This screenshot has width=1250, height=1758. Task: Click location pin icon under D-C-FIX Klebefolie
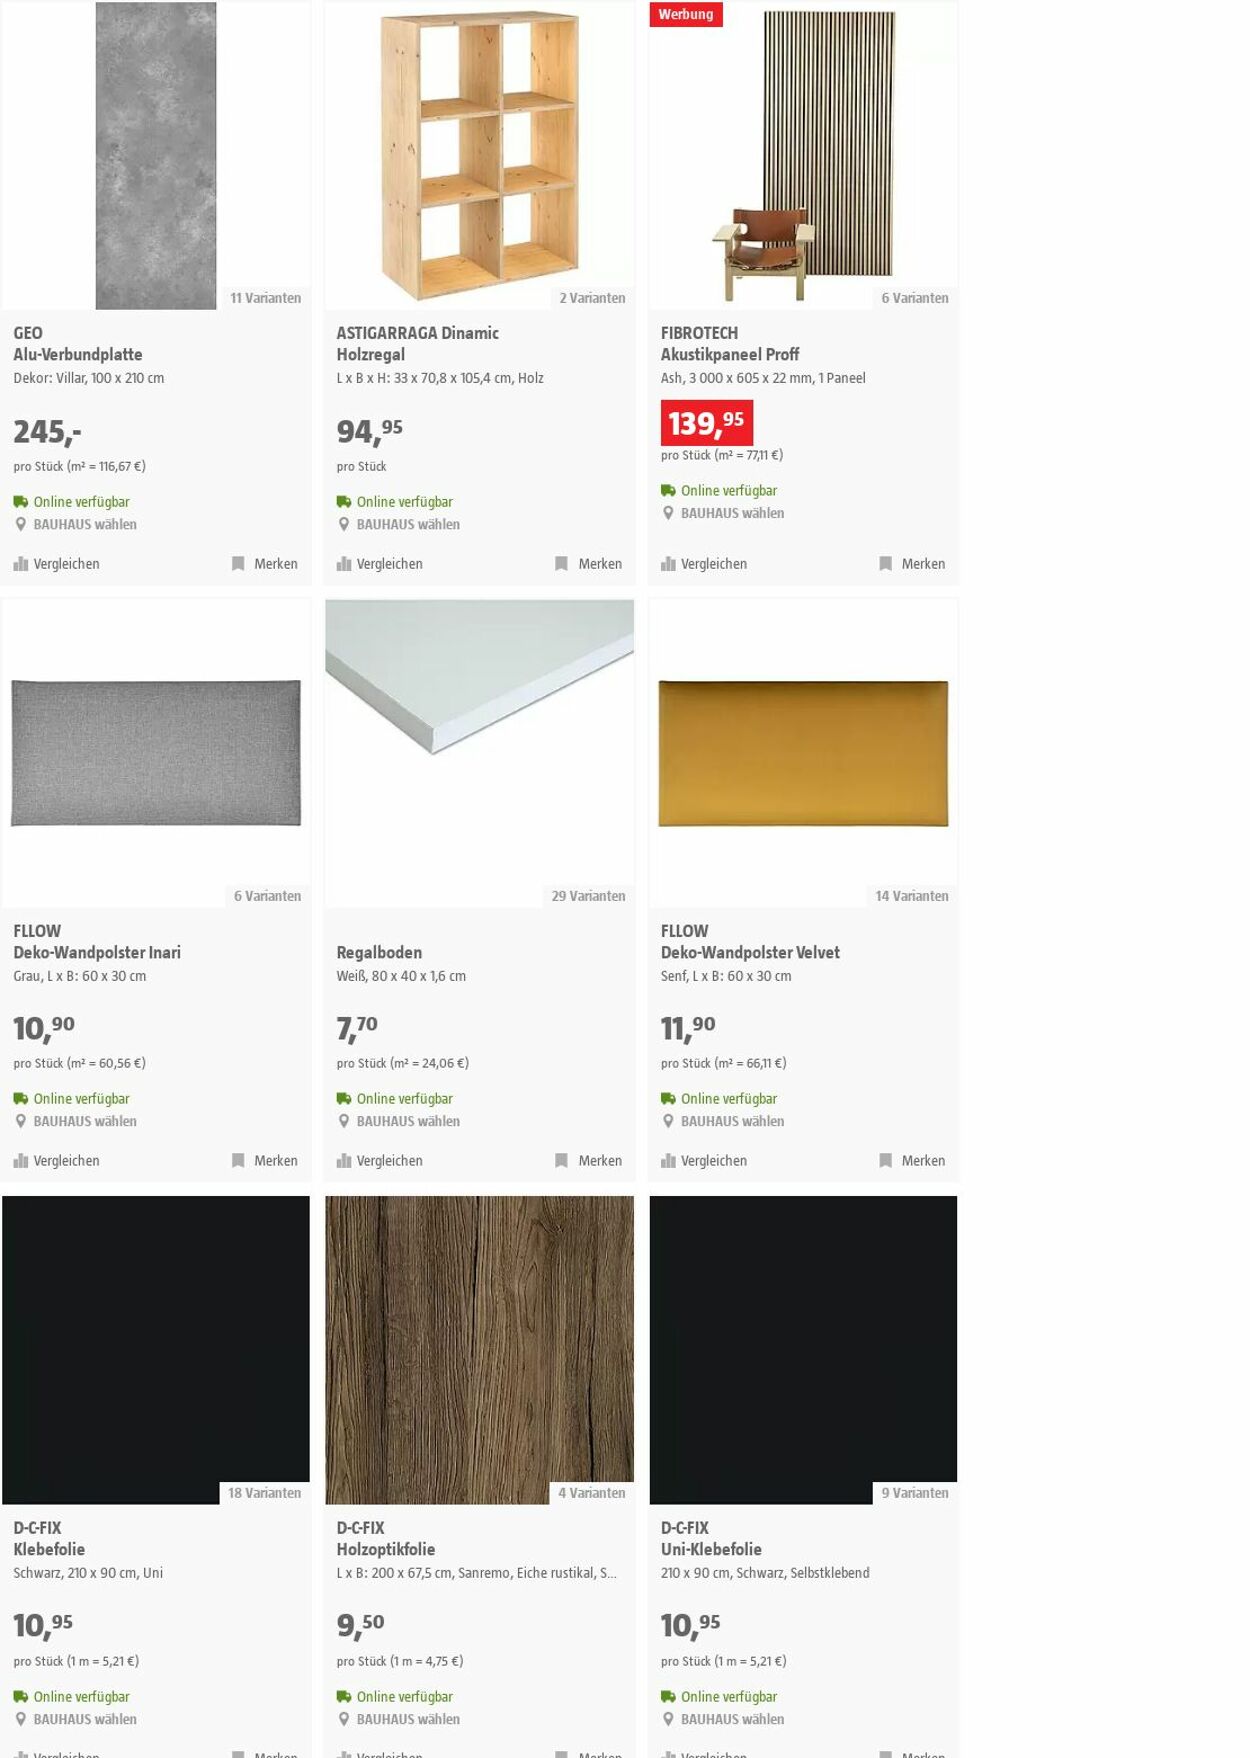pyautogui.click(x=21, y=1719)
